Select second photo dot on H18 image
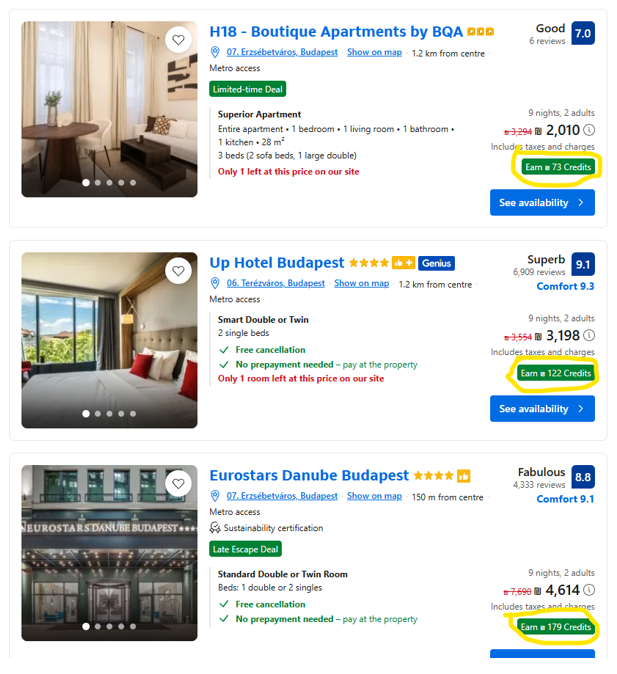The height and width of the screenshot is (674, 617). click(98, 183)
